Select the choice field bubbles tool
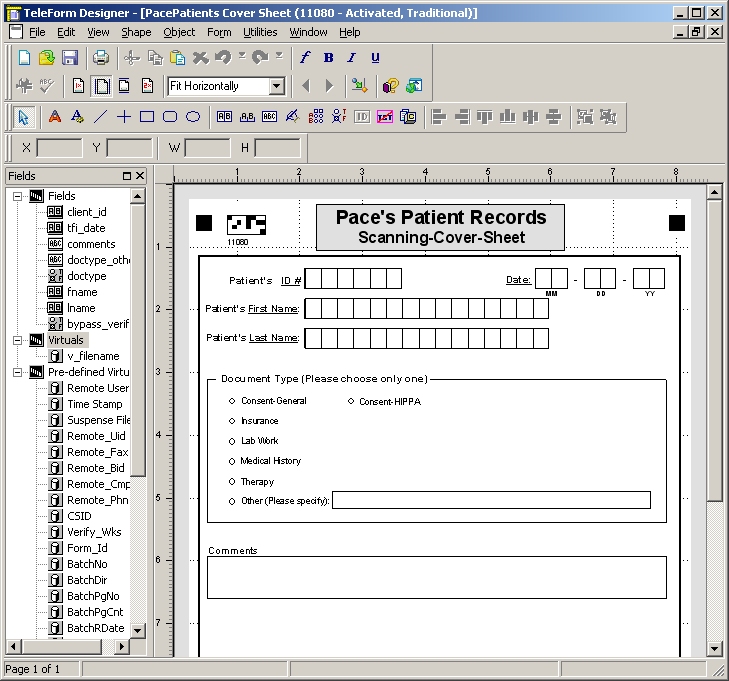The image size is (729, 681). coord(316,117)
